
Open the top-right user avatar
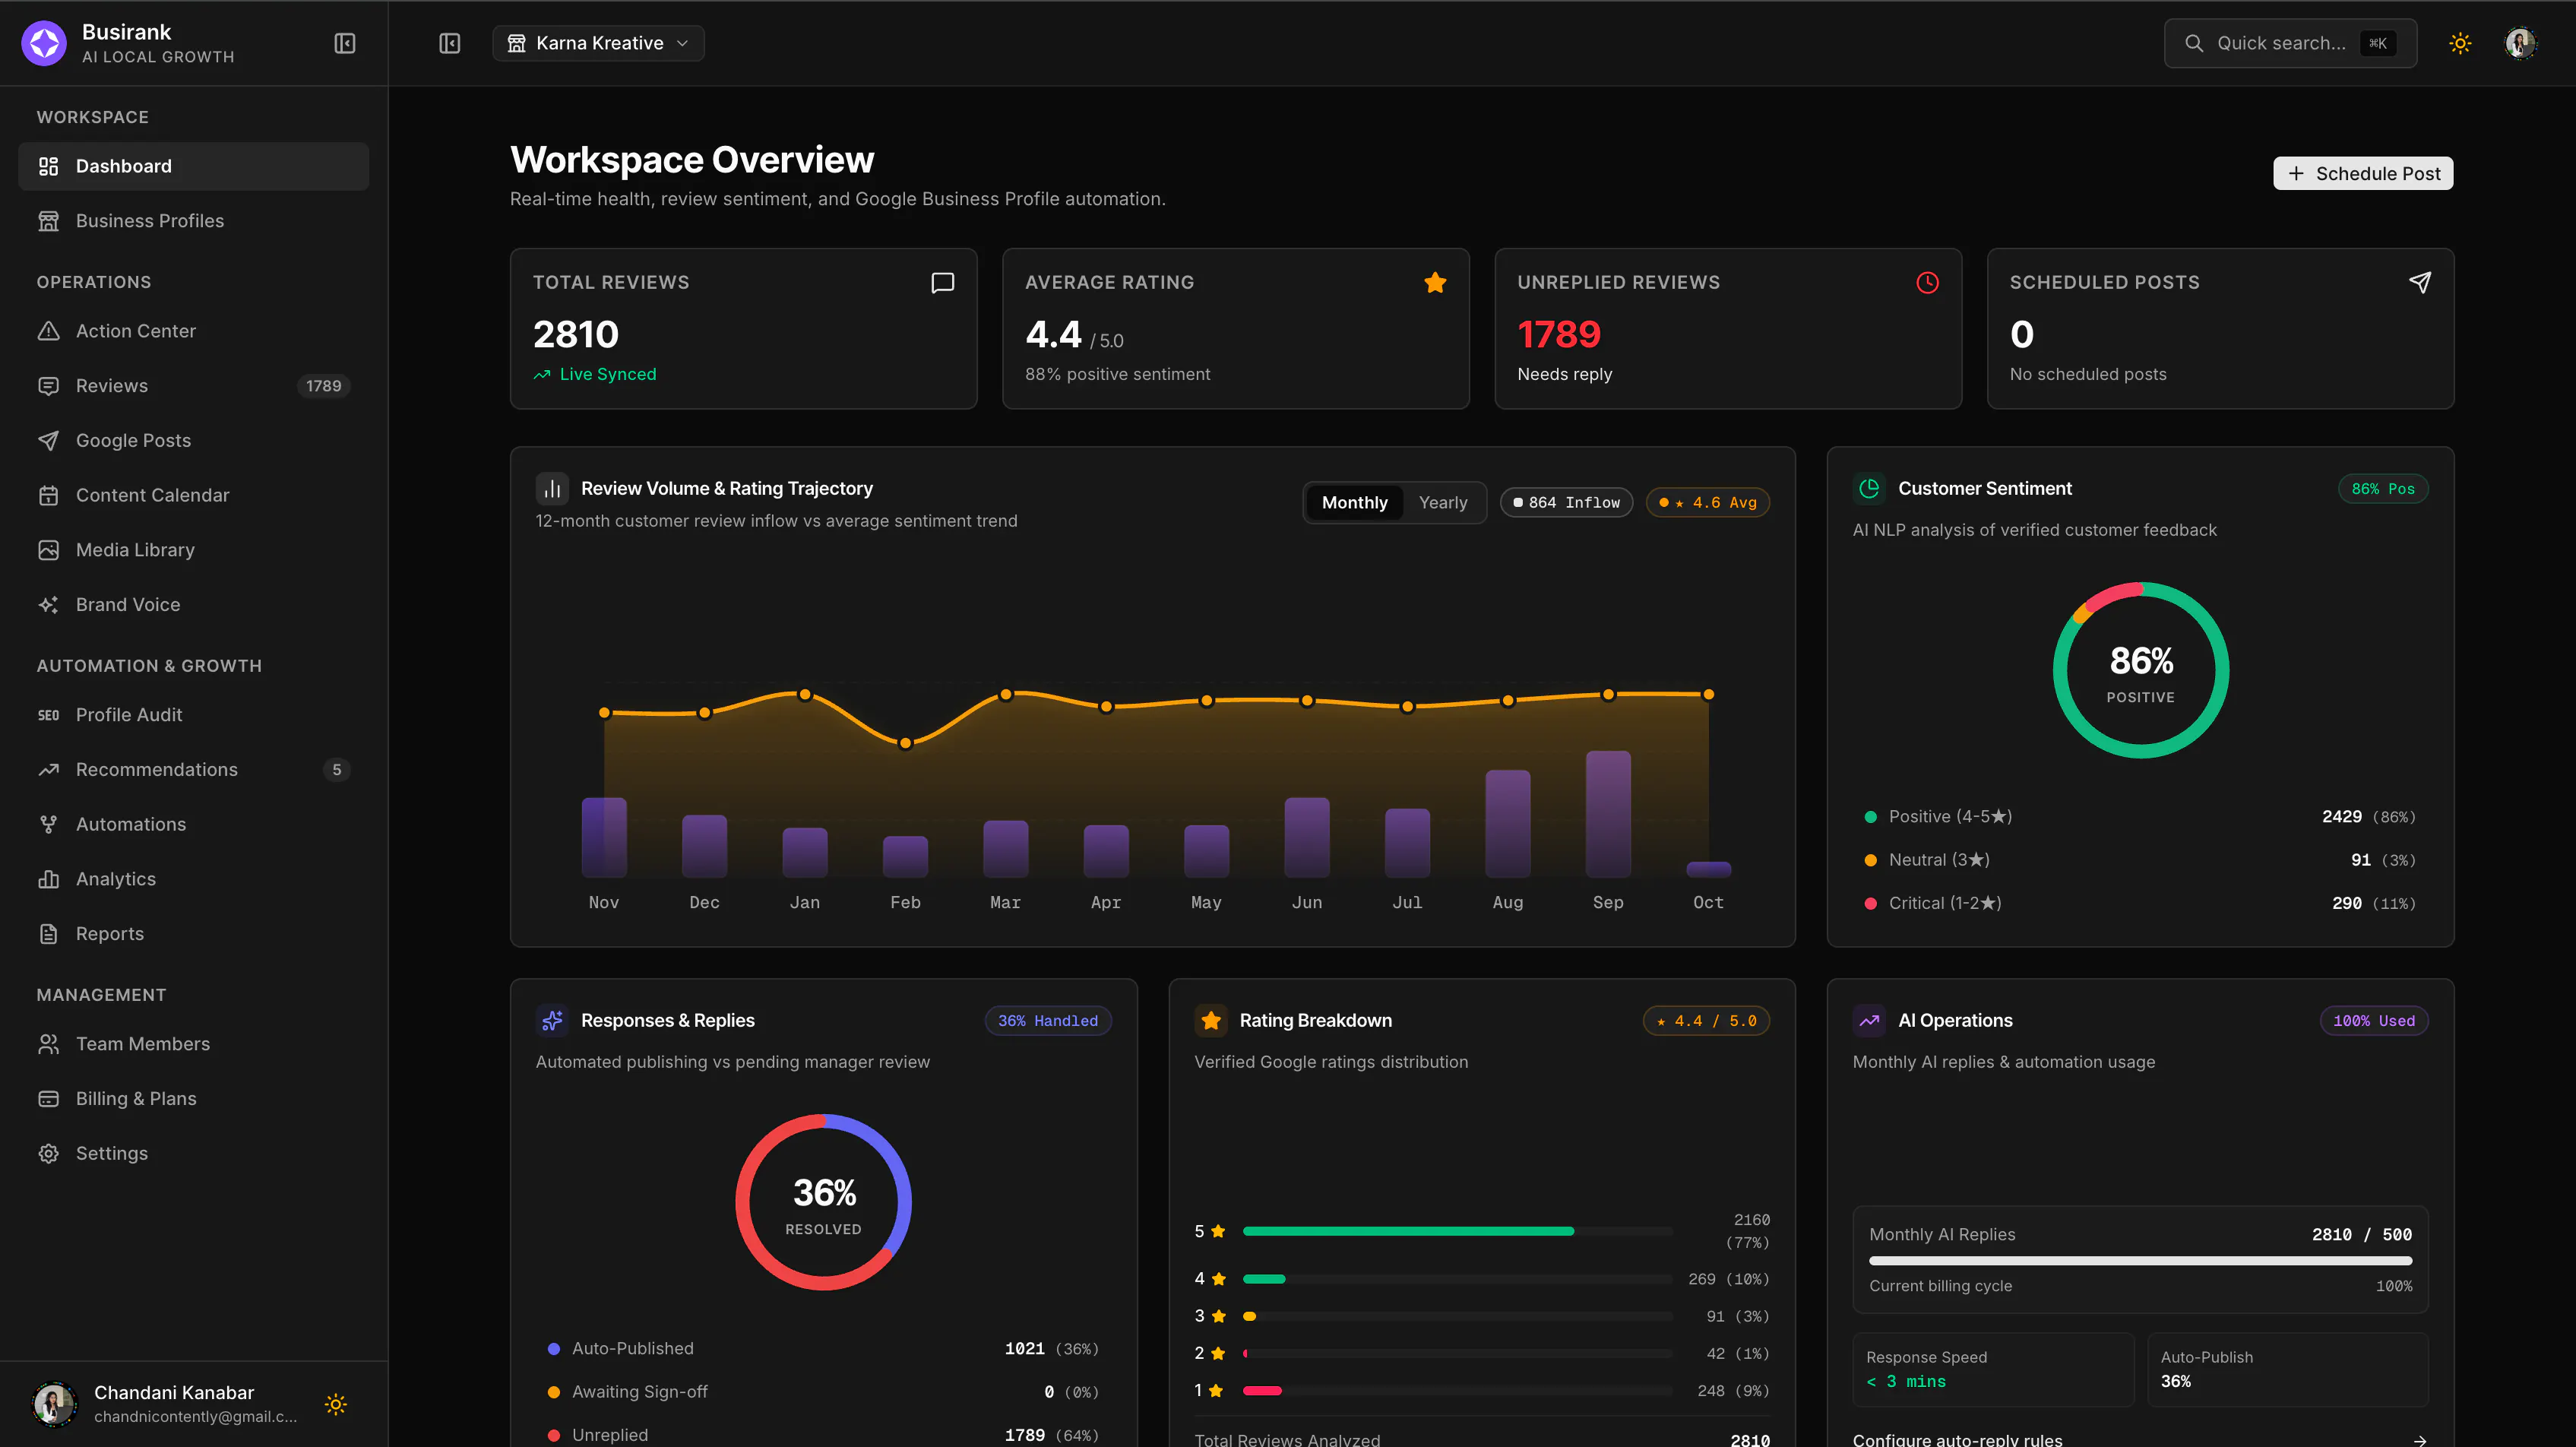(2520, 43)
